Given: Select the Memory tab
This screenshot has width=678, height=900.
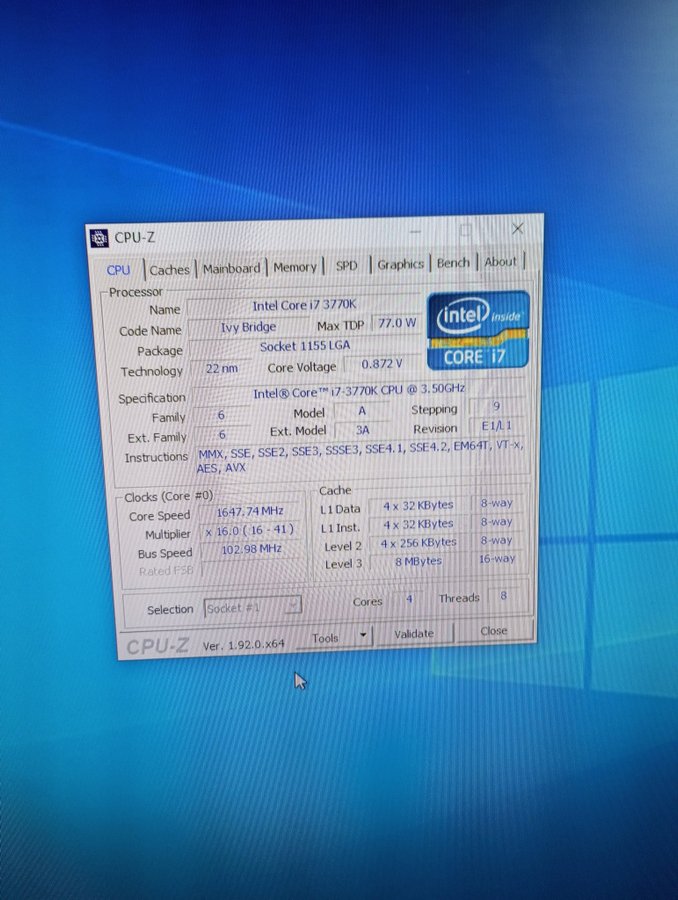Looking at the screenshot, I should (295, 267).
